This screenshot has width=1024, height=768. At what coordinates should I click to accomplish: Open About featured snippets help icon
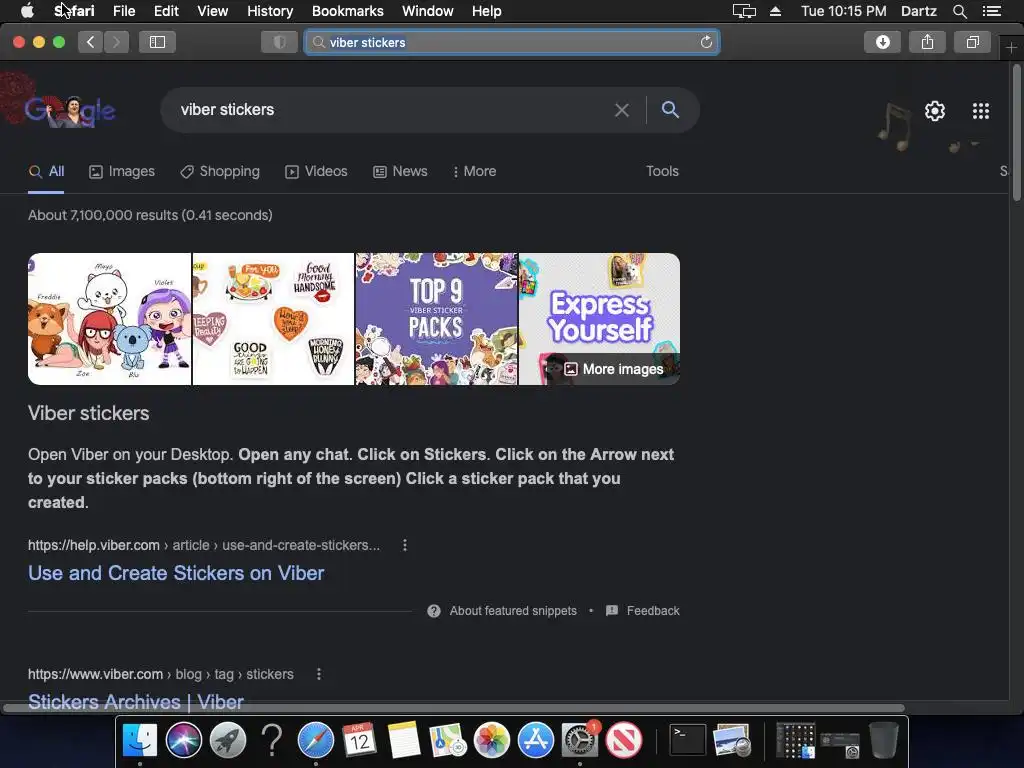click(434, 611)
